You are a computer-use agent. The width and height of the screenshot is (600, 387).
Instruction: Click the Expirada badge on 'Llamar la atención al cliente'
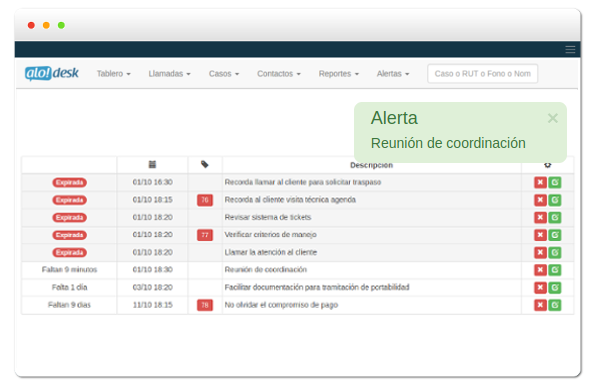pyautogui.click(x=70, y=253)
